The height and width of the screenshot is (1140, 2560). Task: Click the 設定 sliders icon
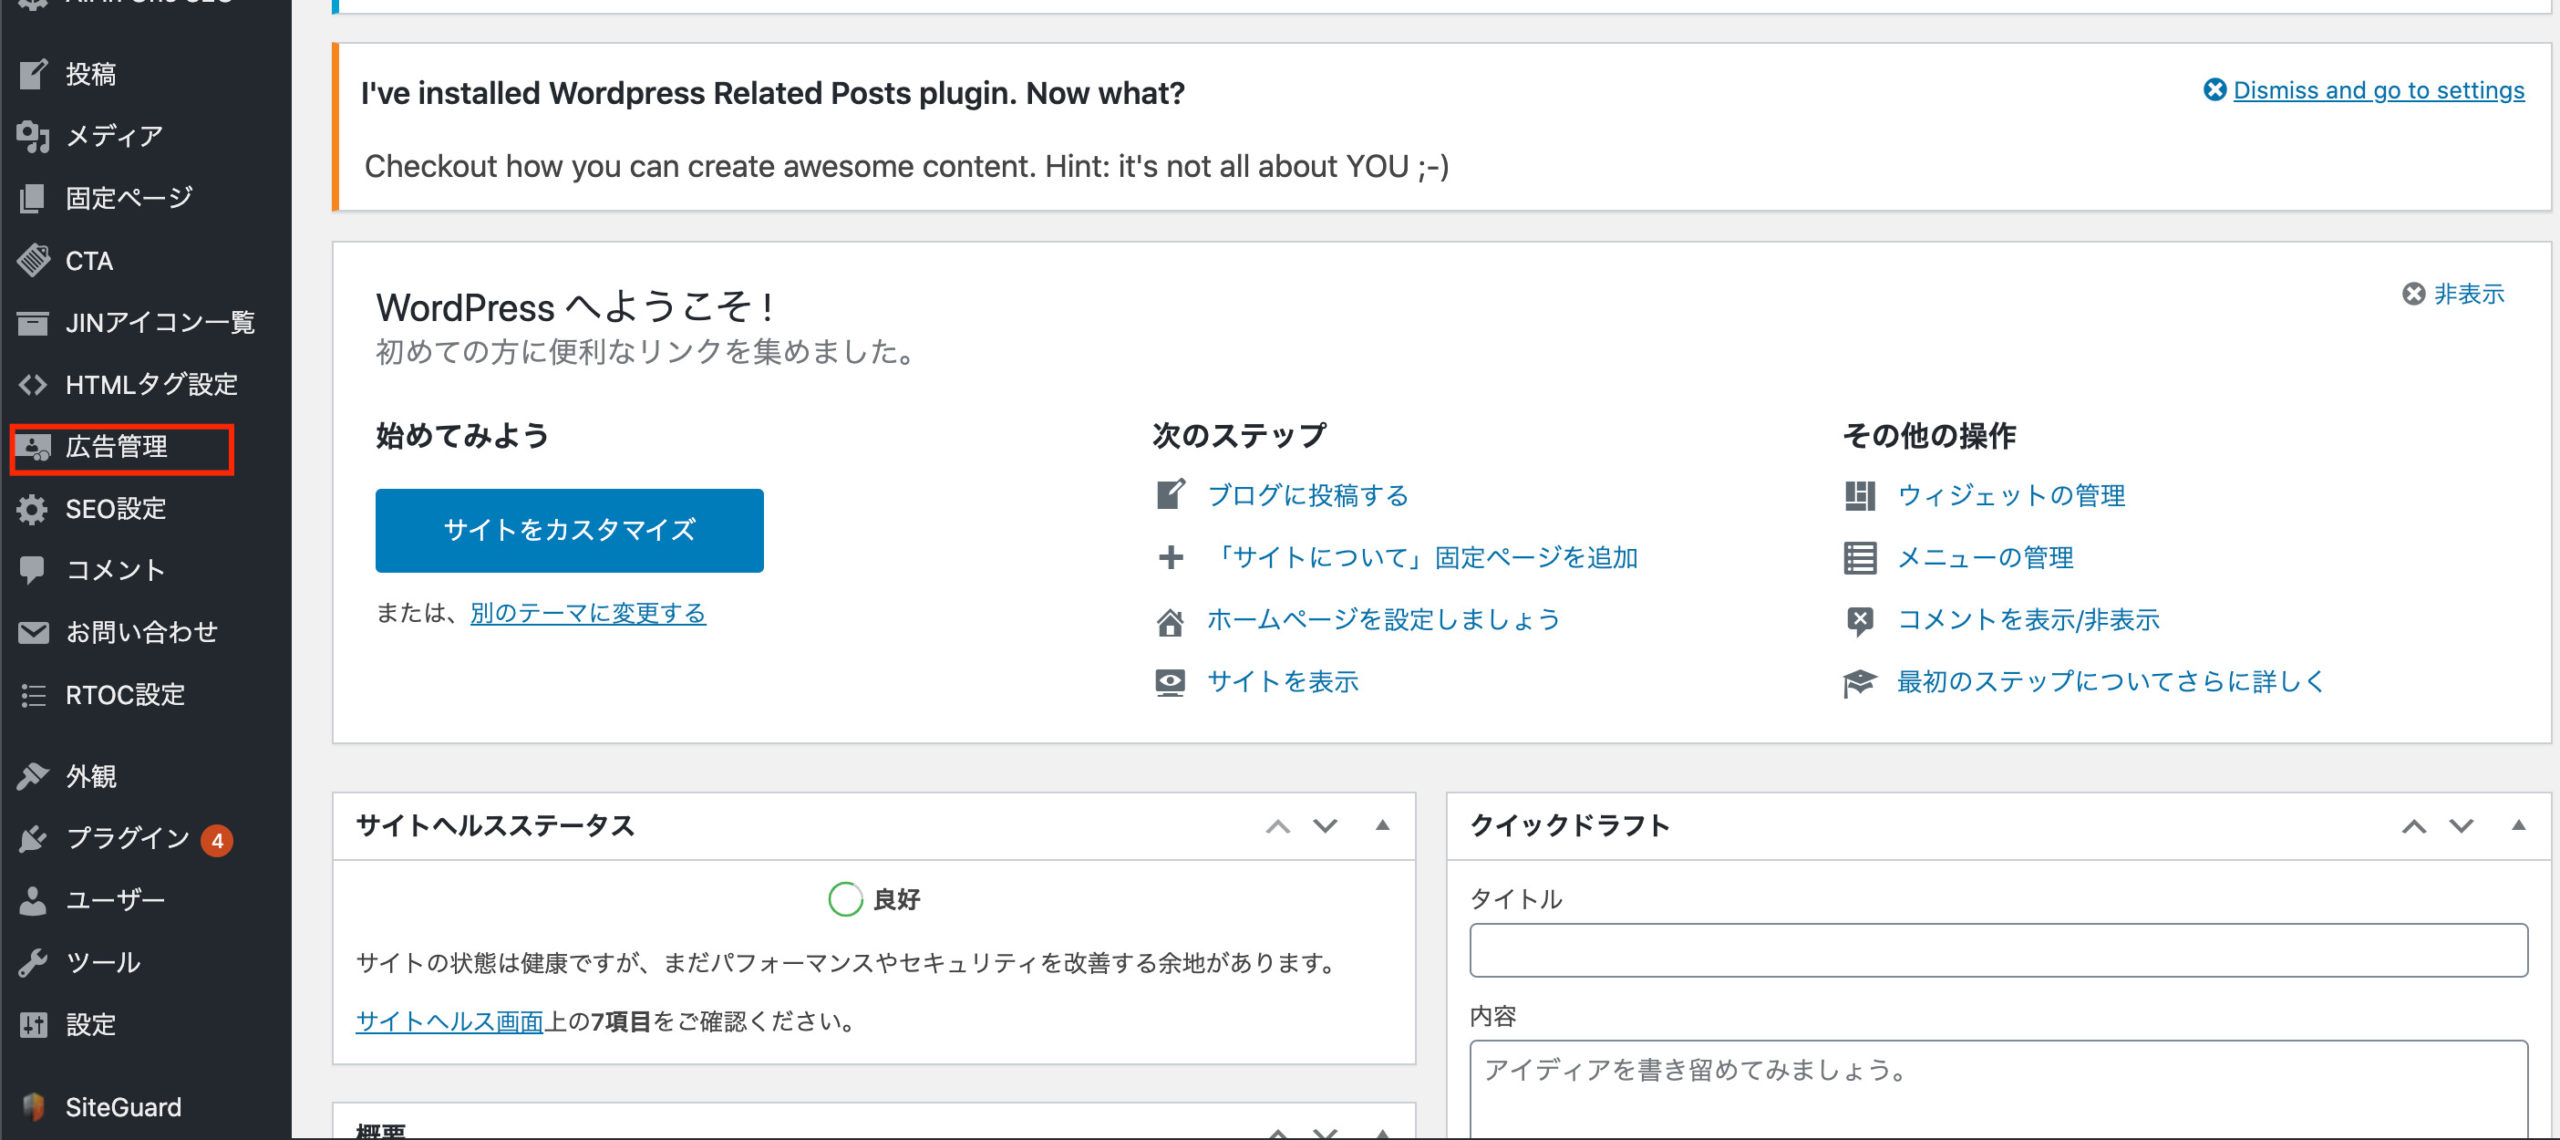[x=33, y=1024]
